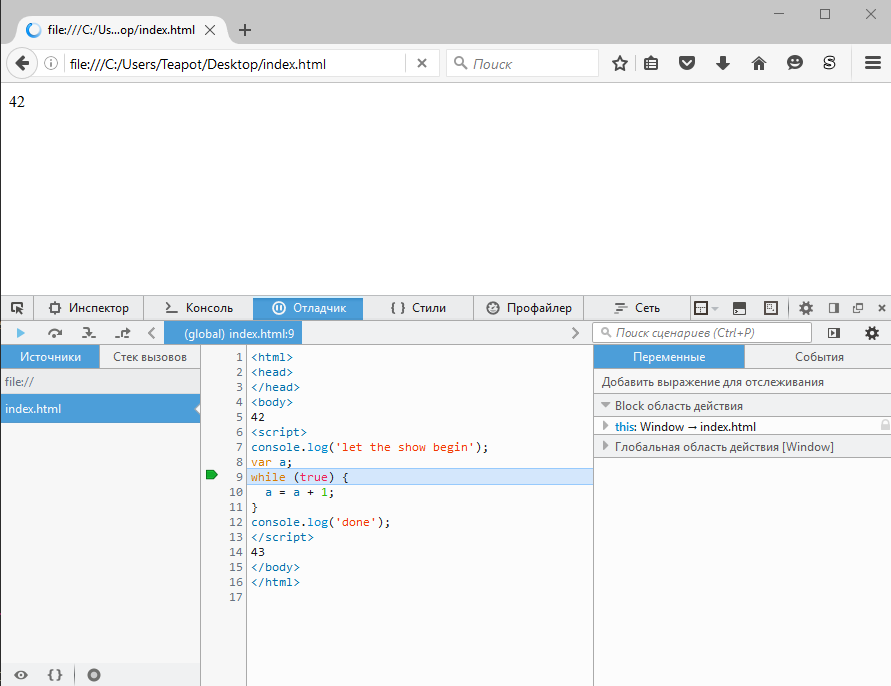Go to previous source with left chevron

click(x=151, y=333)
